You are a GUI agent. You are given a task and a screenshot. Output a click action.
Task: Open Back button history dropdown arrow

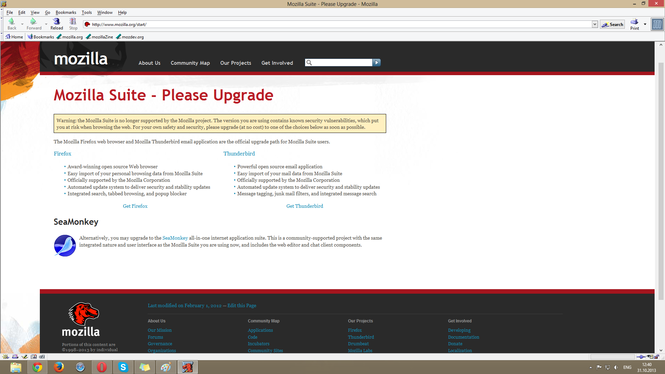click(22, 24)
